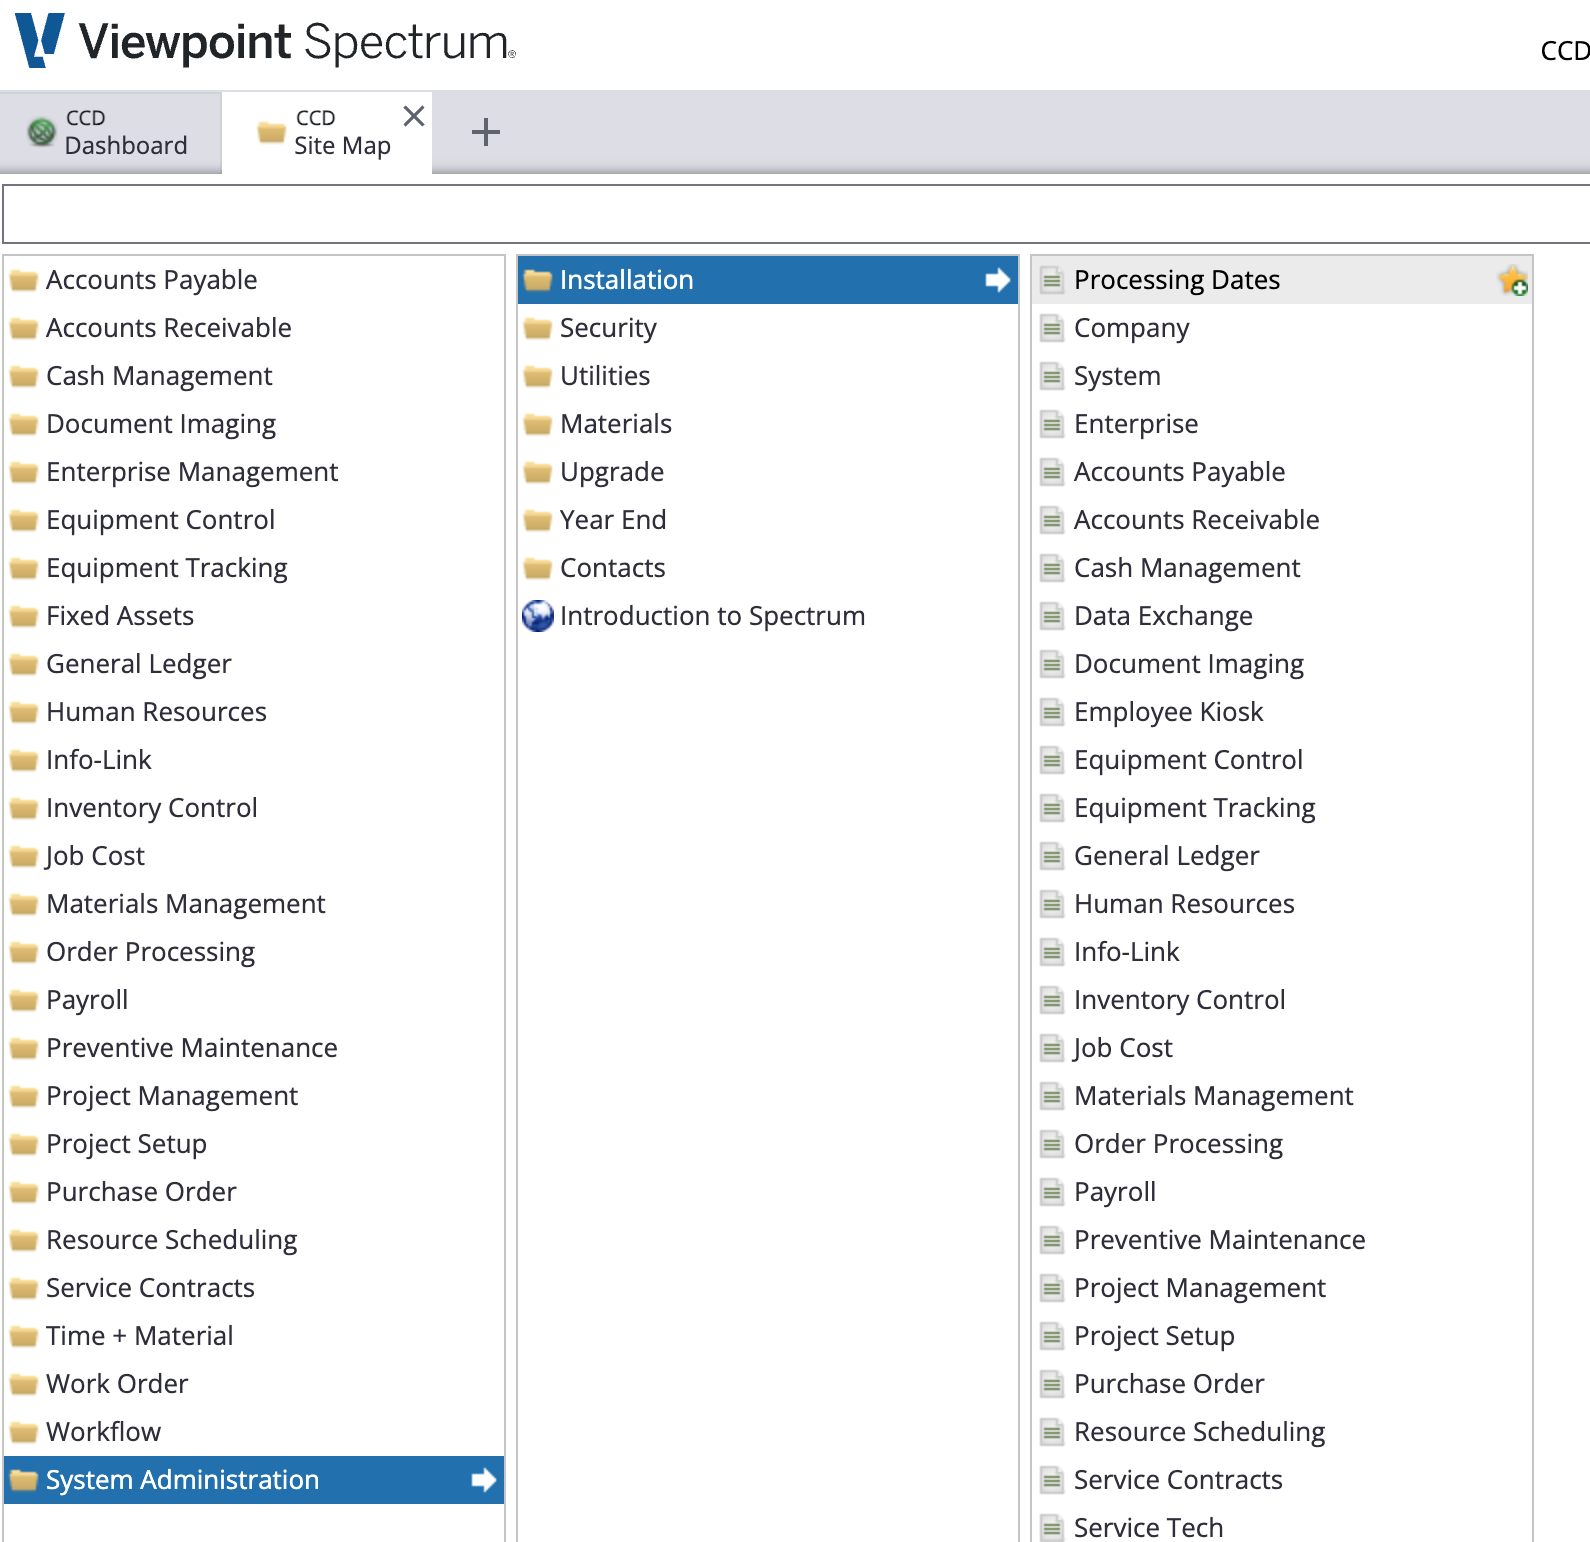This screenshot has width=1590, height=1542.
Task: Open the Materials Management folder in left column
Action: pyautogui.click(x=254, y=904)
